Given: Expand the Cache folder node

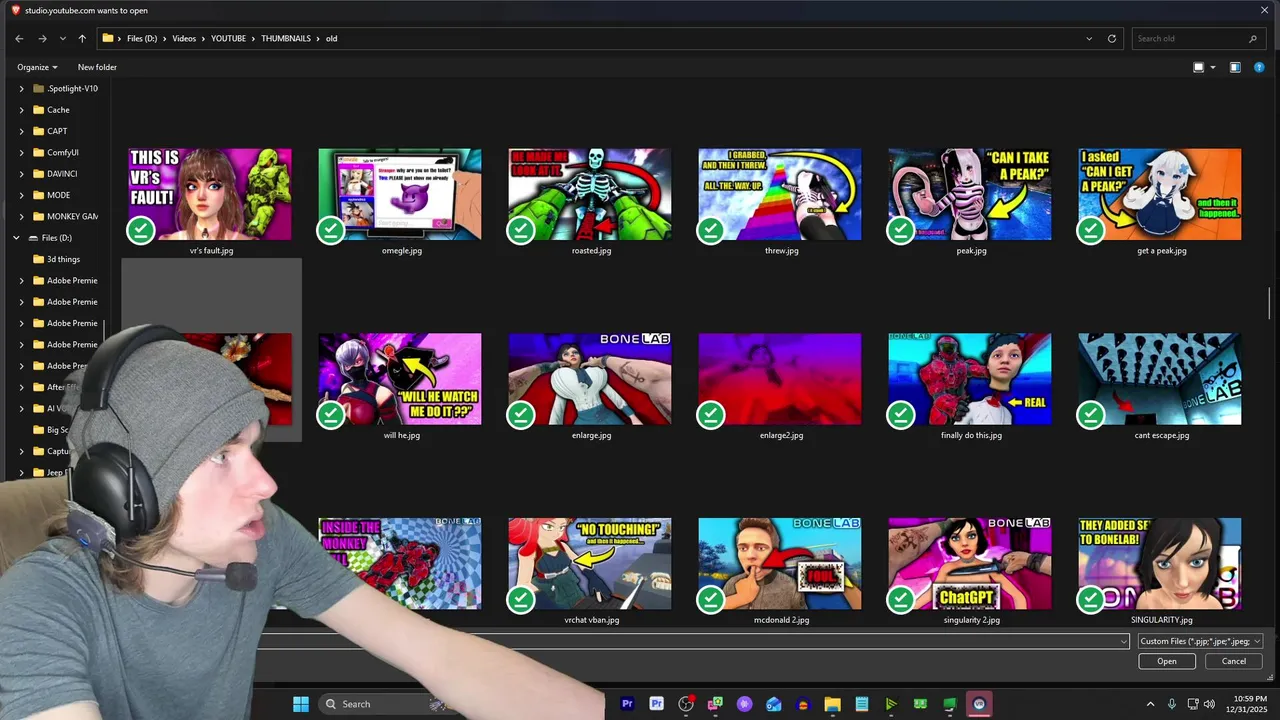Looking at the screenshot, I should pyautogui.click(x=22, y=110).
